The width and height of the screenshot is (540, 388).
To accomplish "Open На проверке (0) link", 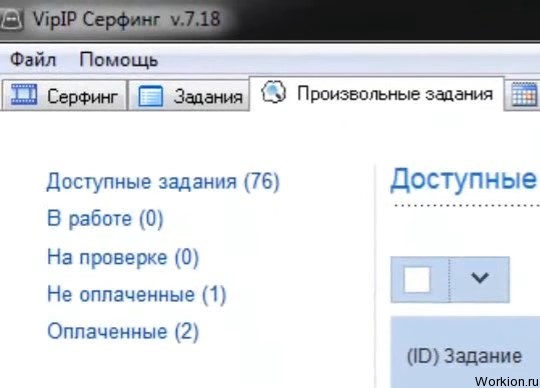I will coord(123,257).
